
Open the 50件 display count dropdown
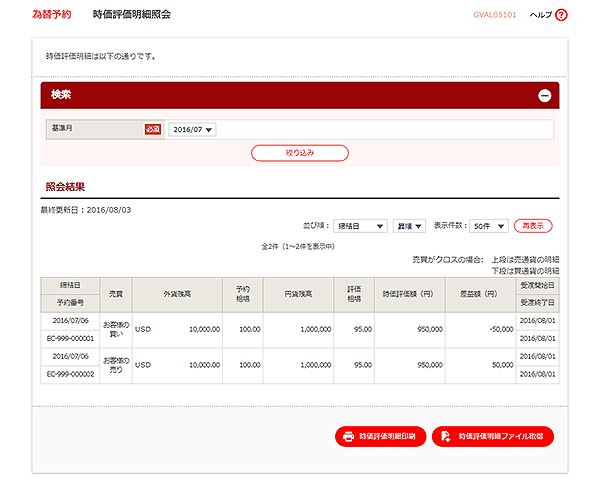point(489,226)
